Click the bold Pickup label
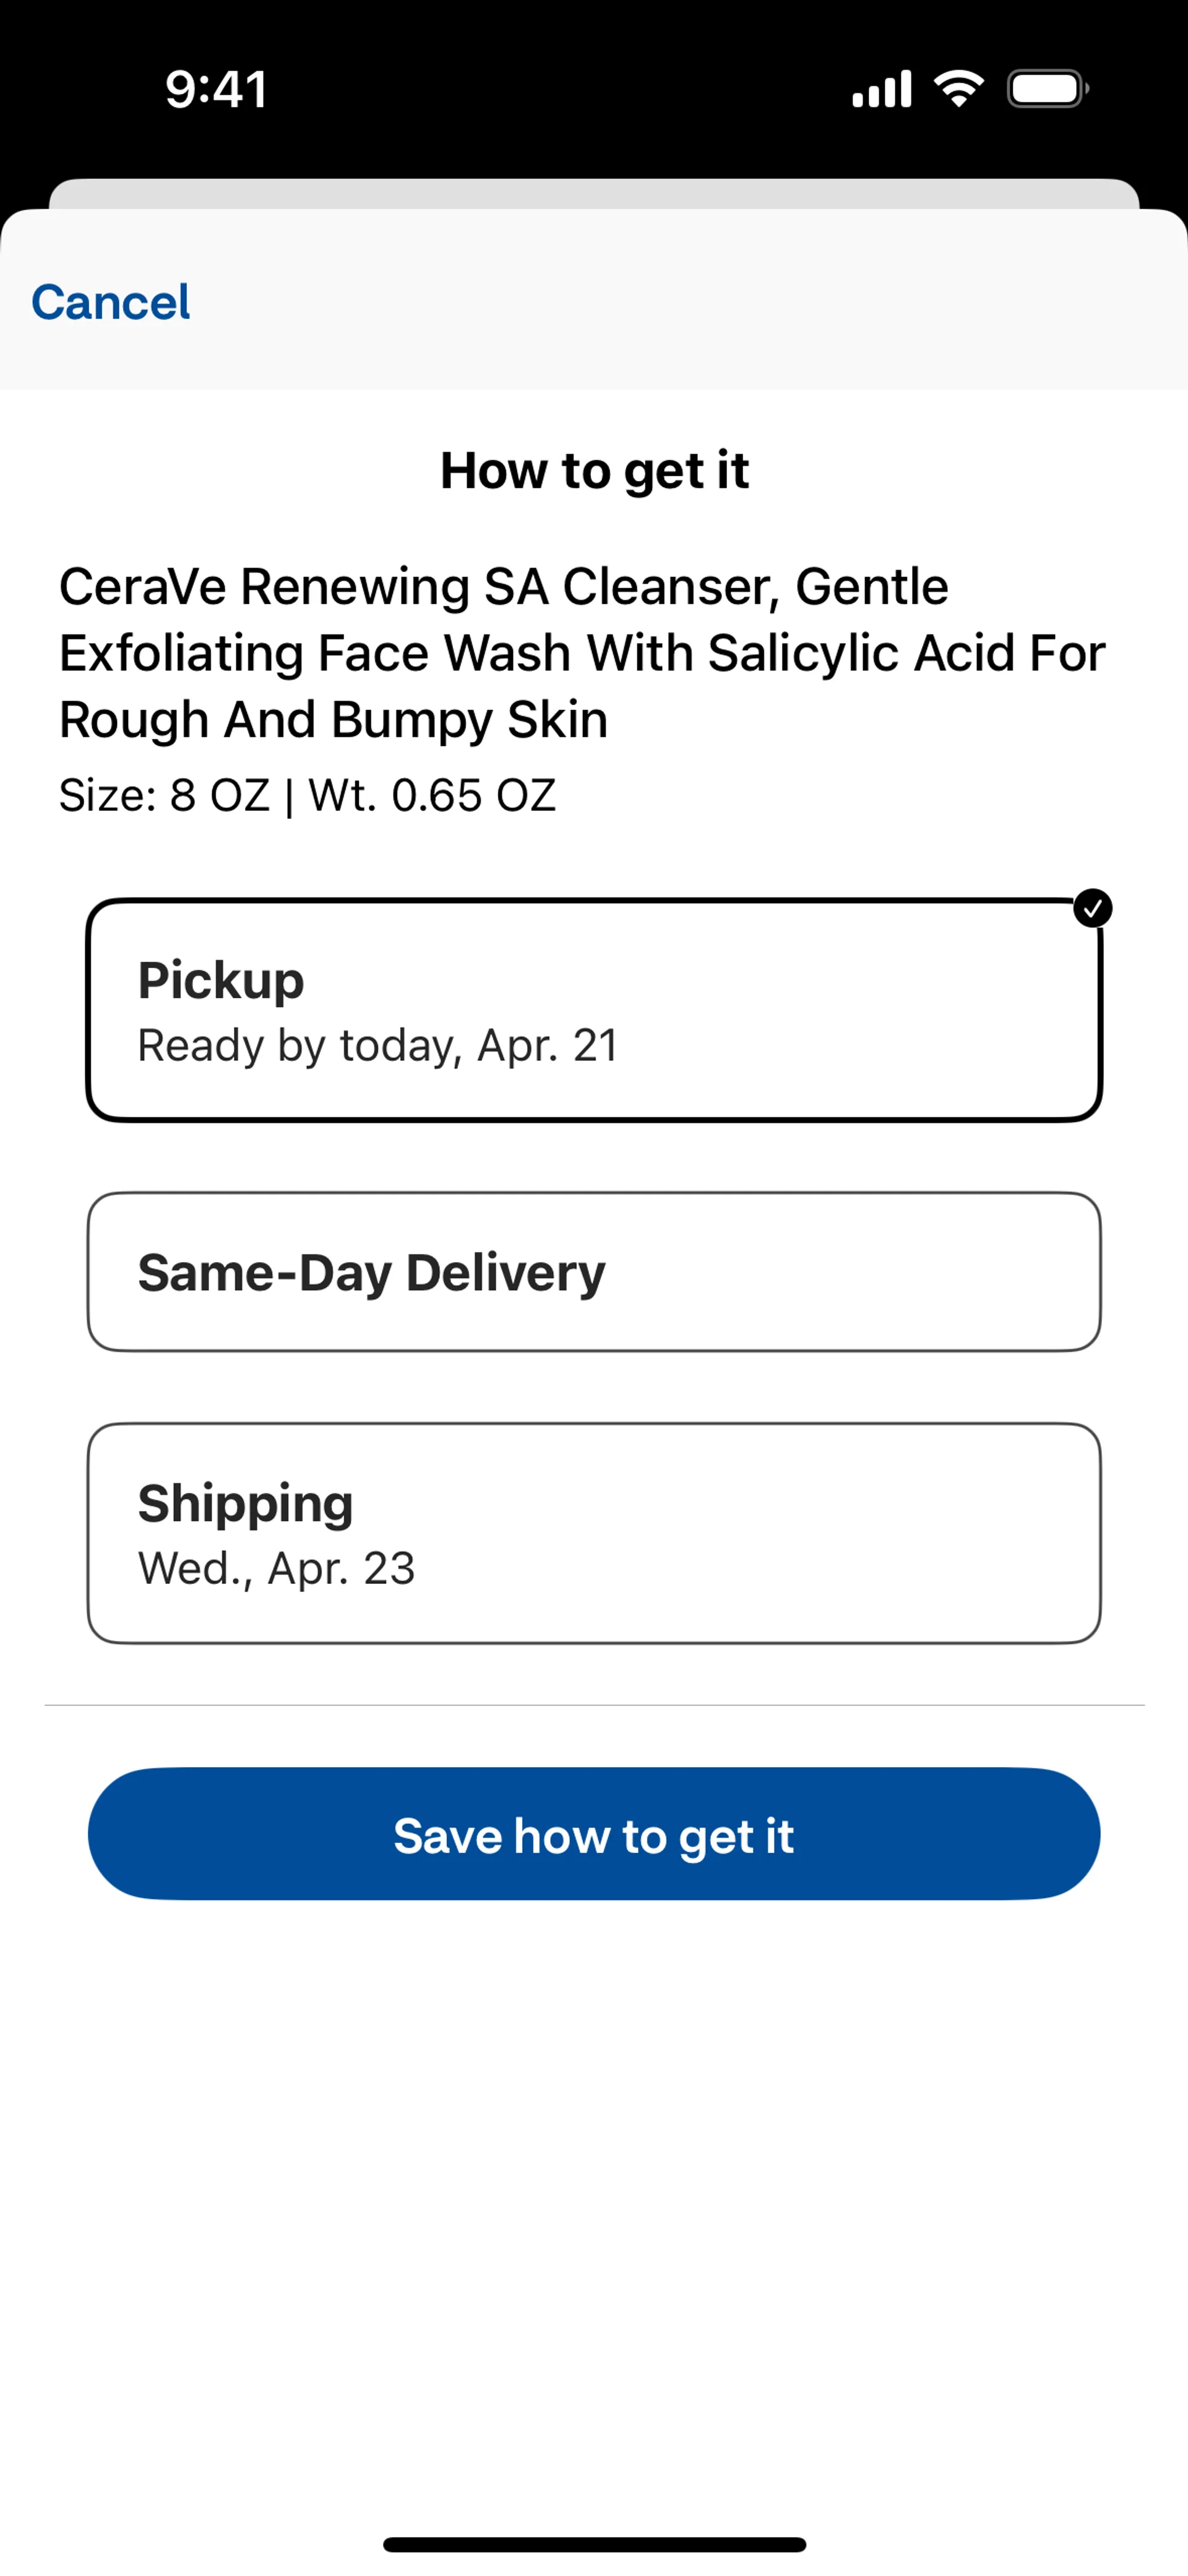Screen dimensions: 1188x2576 221,980
